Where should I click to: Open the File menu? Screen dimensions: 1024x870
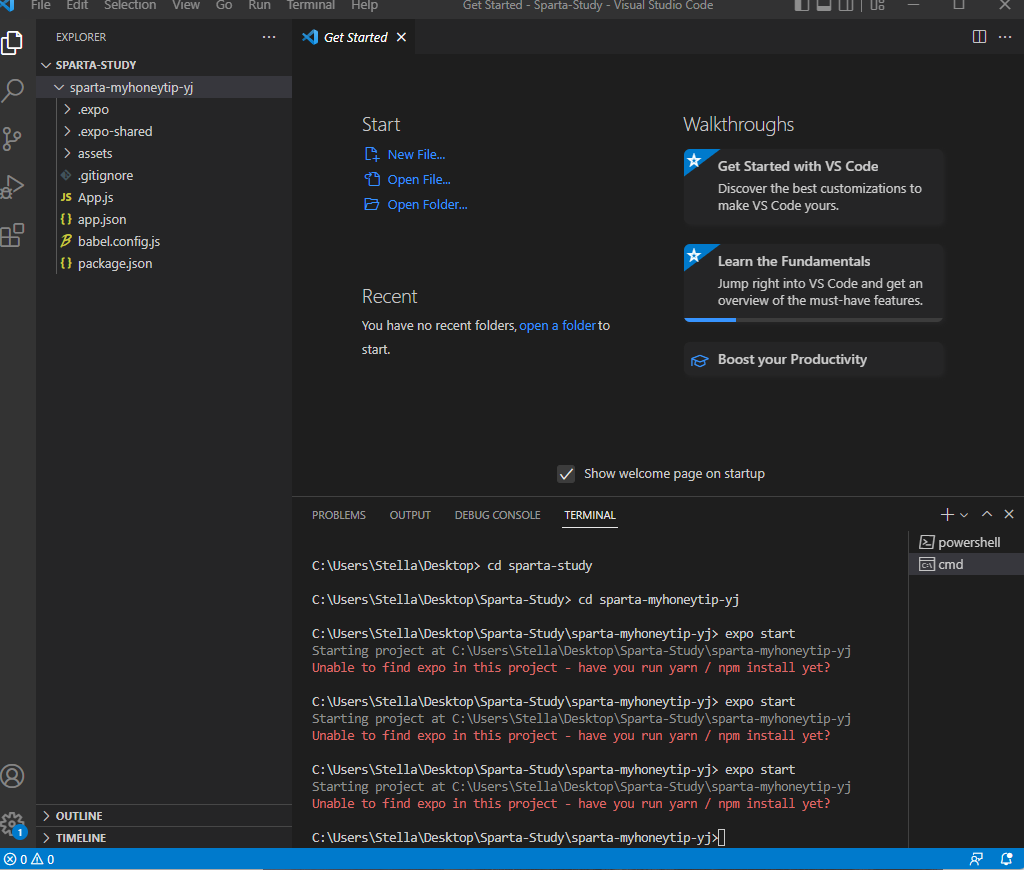pos(40,5)
